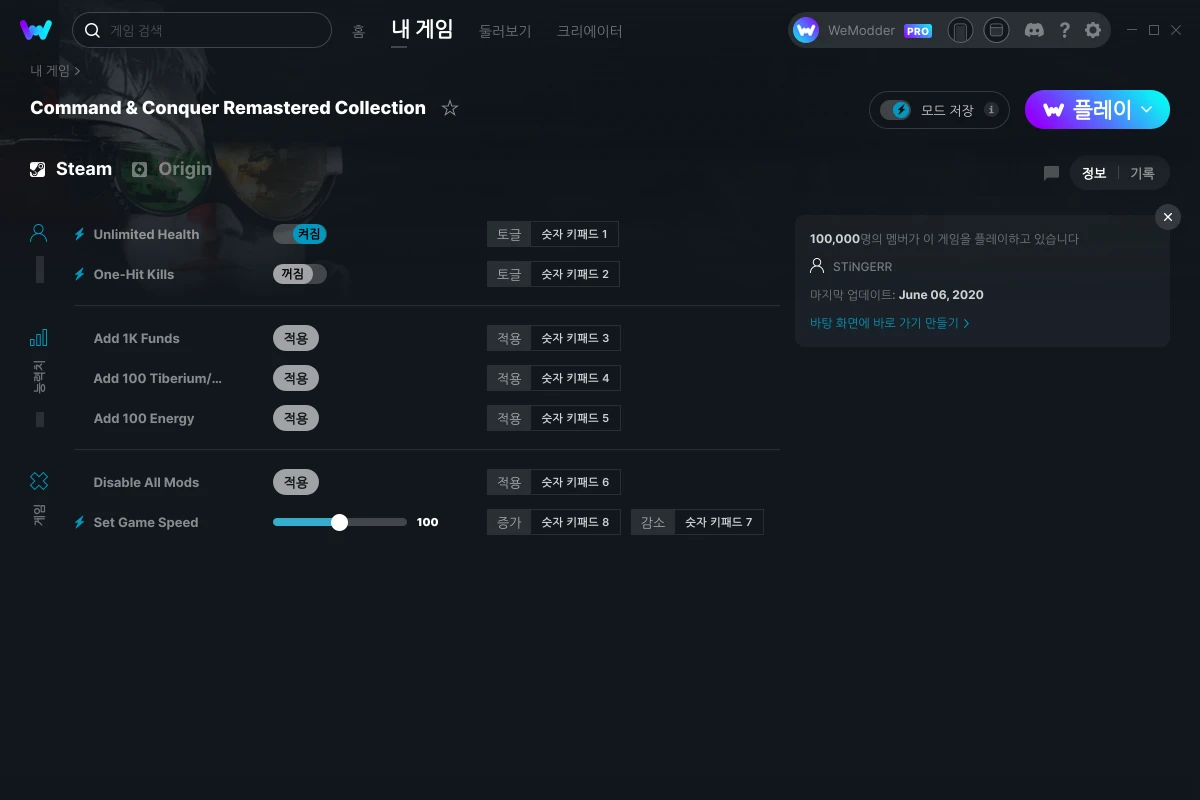
Task: Open the Discord icon in the header
Action: (x=1035, y=30)
